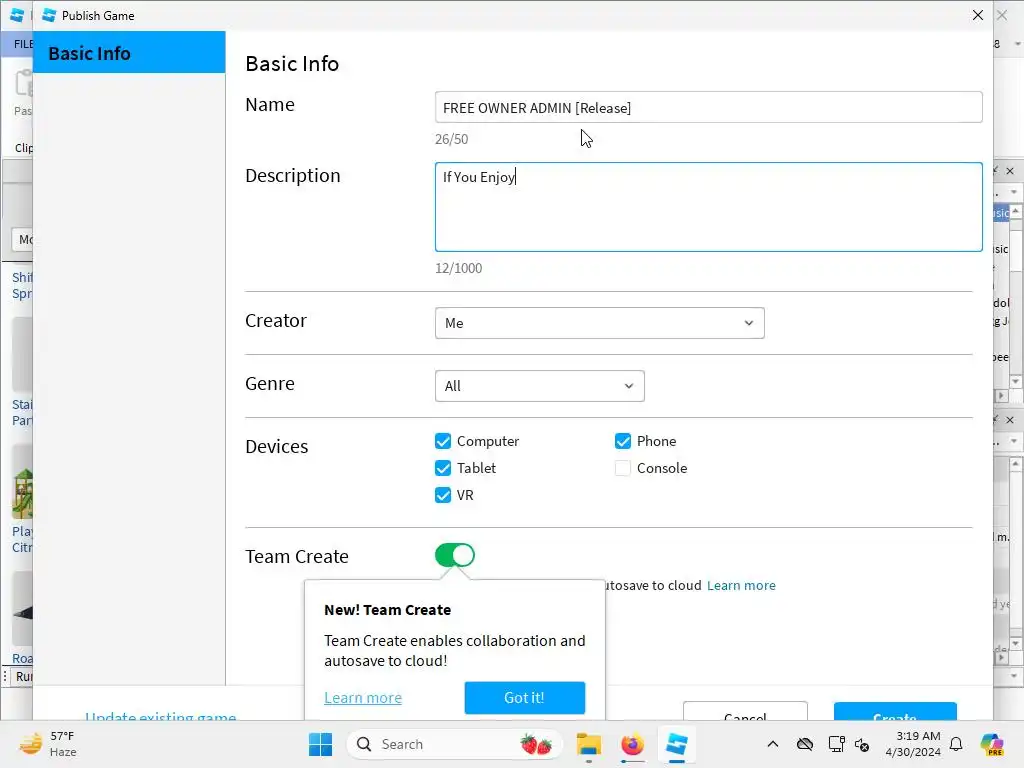
Task: Click the strawberry search highlight icon
Action: coord(536,744)
